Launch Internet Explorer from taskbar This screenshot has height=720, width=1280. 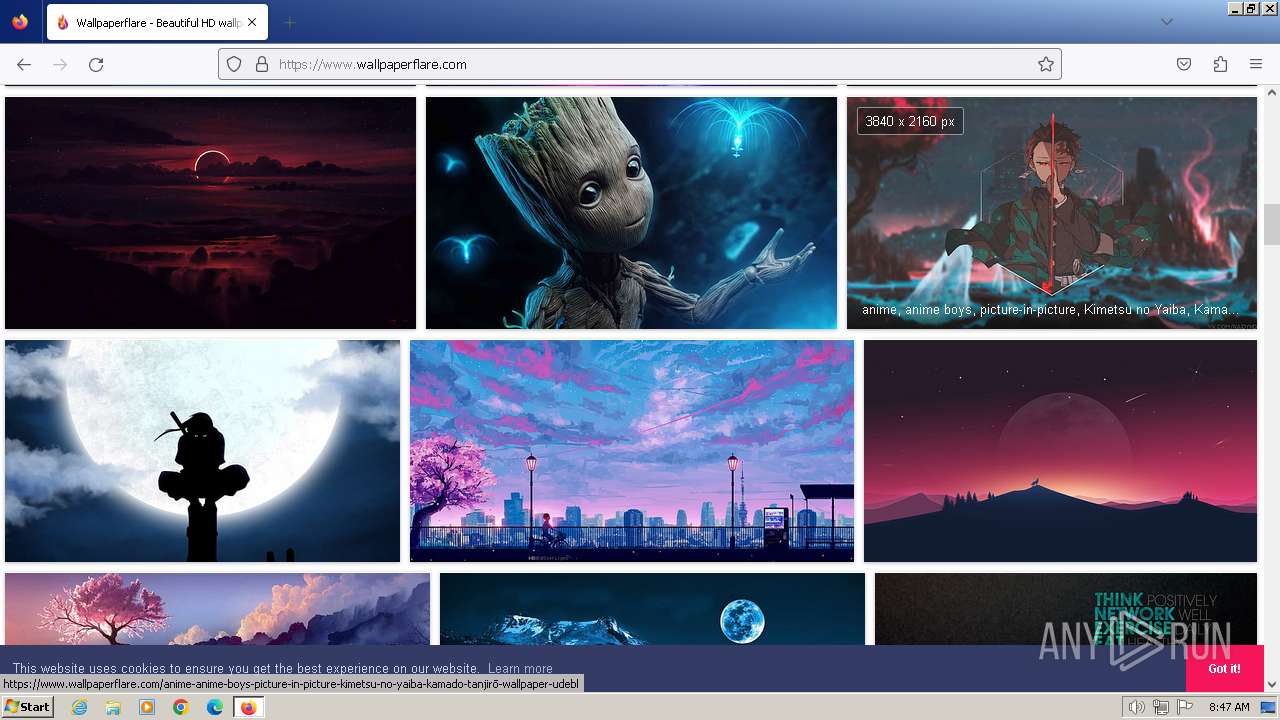click(x=79, y=707)
